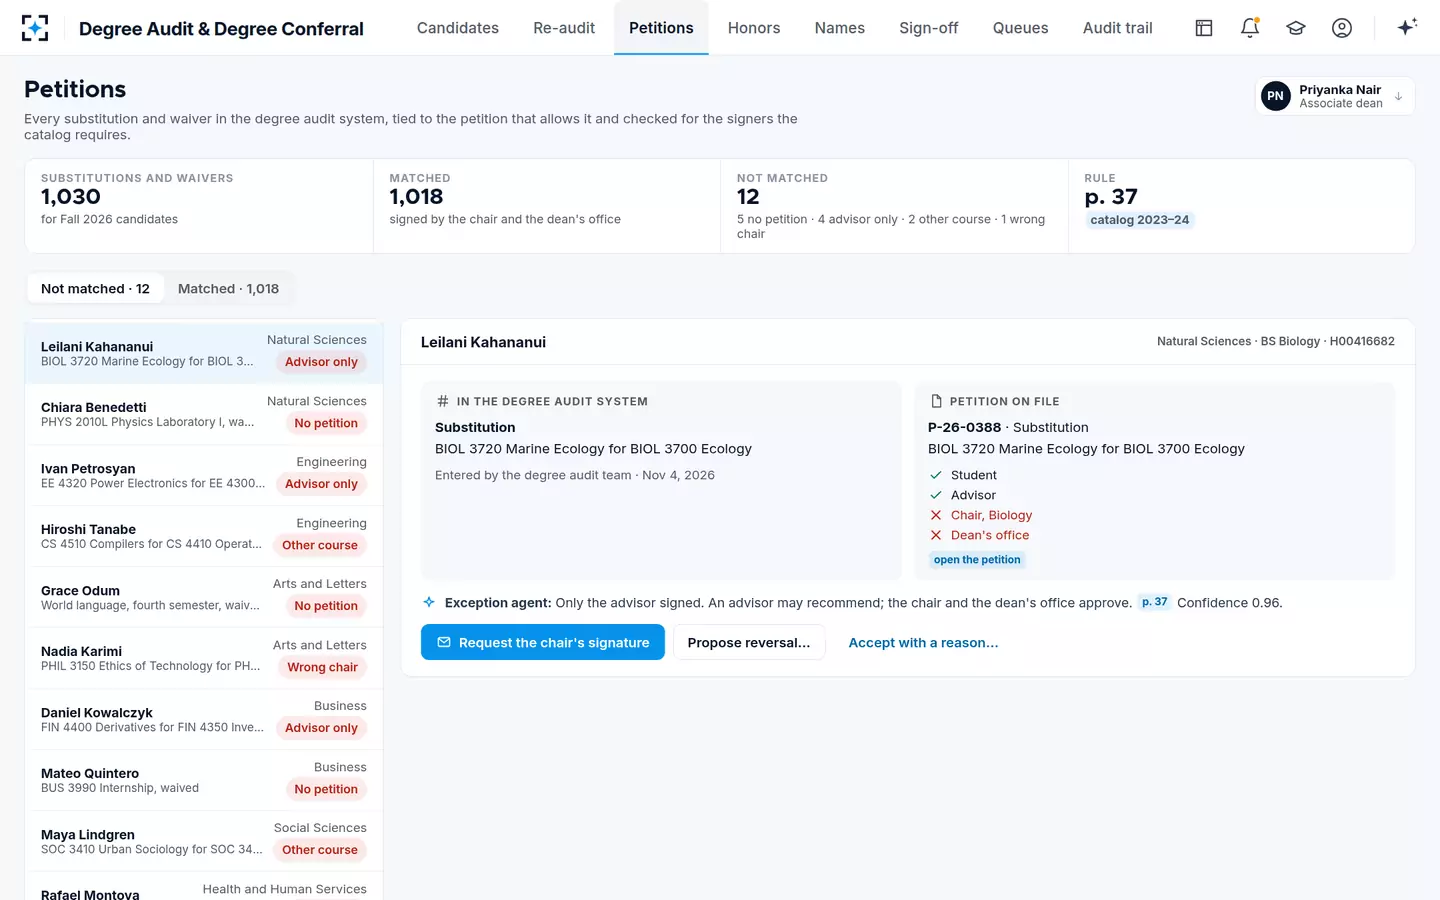1440x900 pixels.
Task: Select Daniel Kowalczyk's row
Action: point(204,719)
